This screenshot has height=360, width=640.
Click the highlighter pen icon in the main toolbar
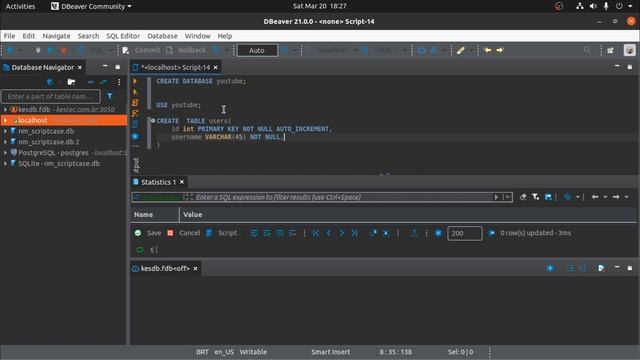point(461,50)
